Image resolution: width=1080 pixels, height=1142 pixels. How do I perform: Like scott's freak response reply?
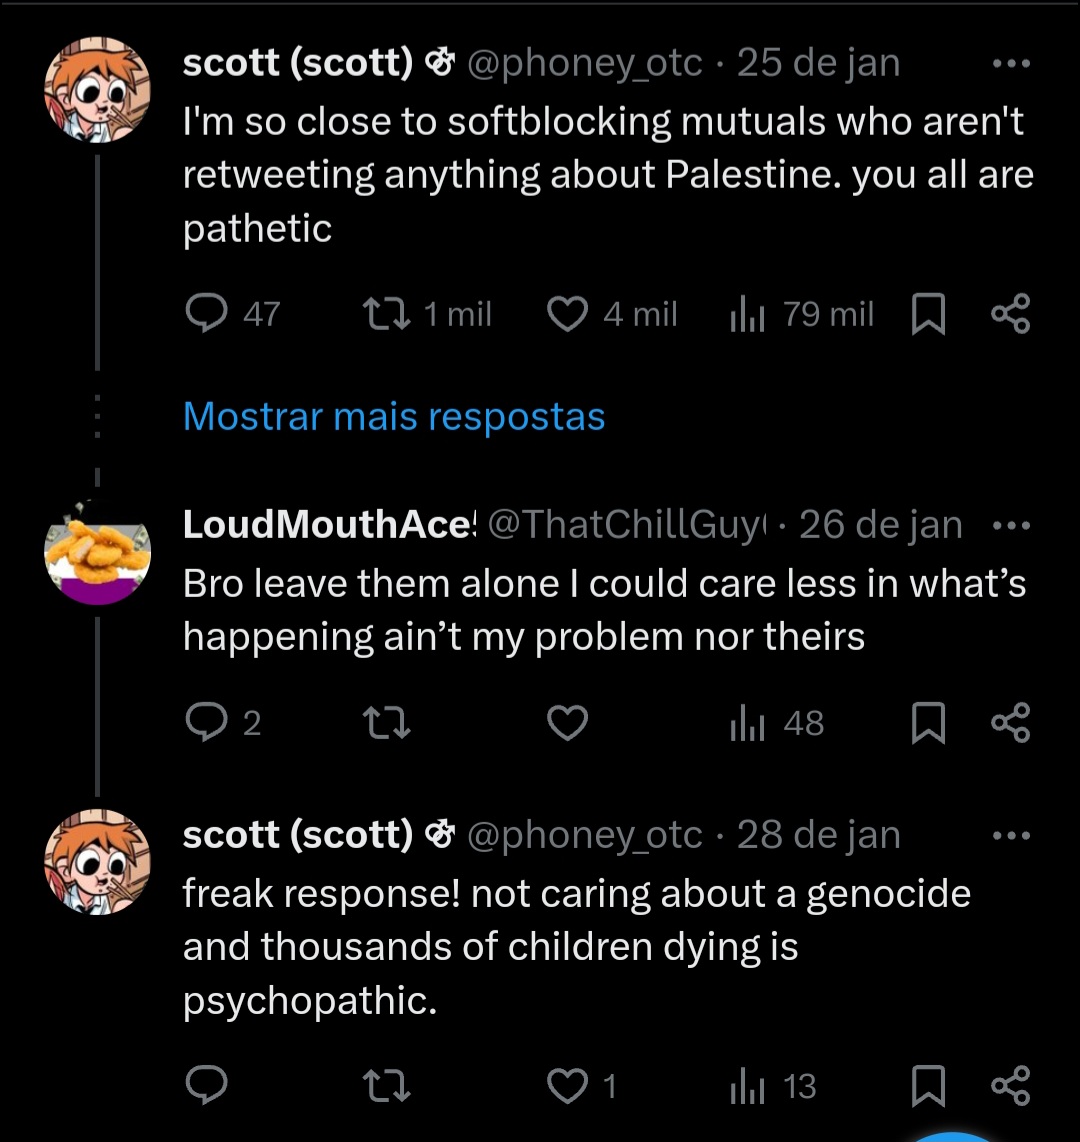[x=568, y=1086]
